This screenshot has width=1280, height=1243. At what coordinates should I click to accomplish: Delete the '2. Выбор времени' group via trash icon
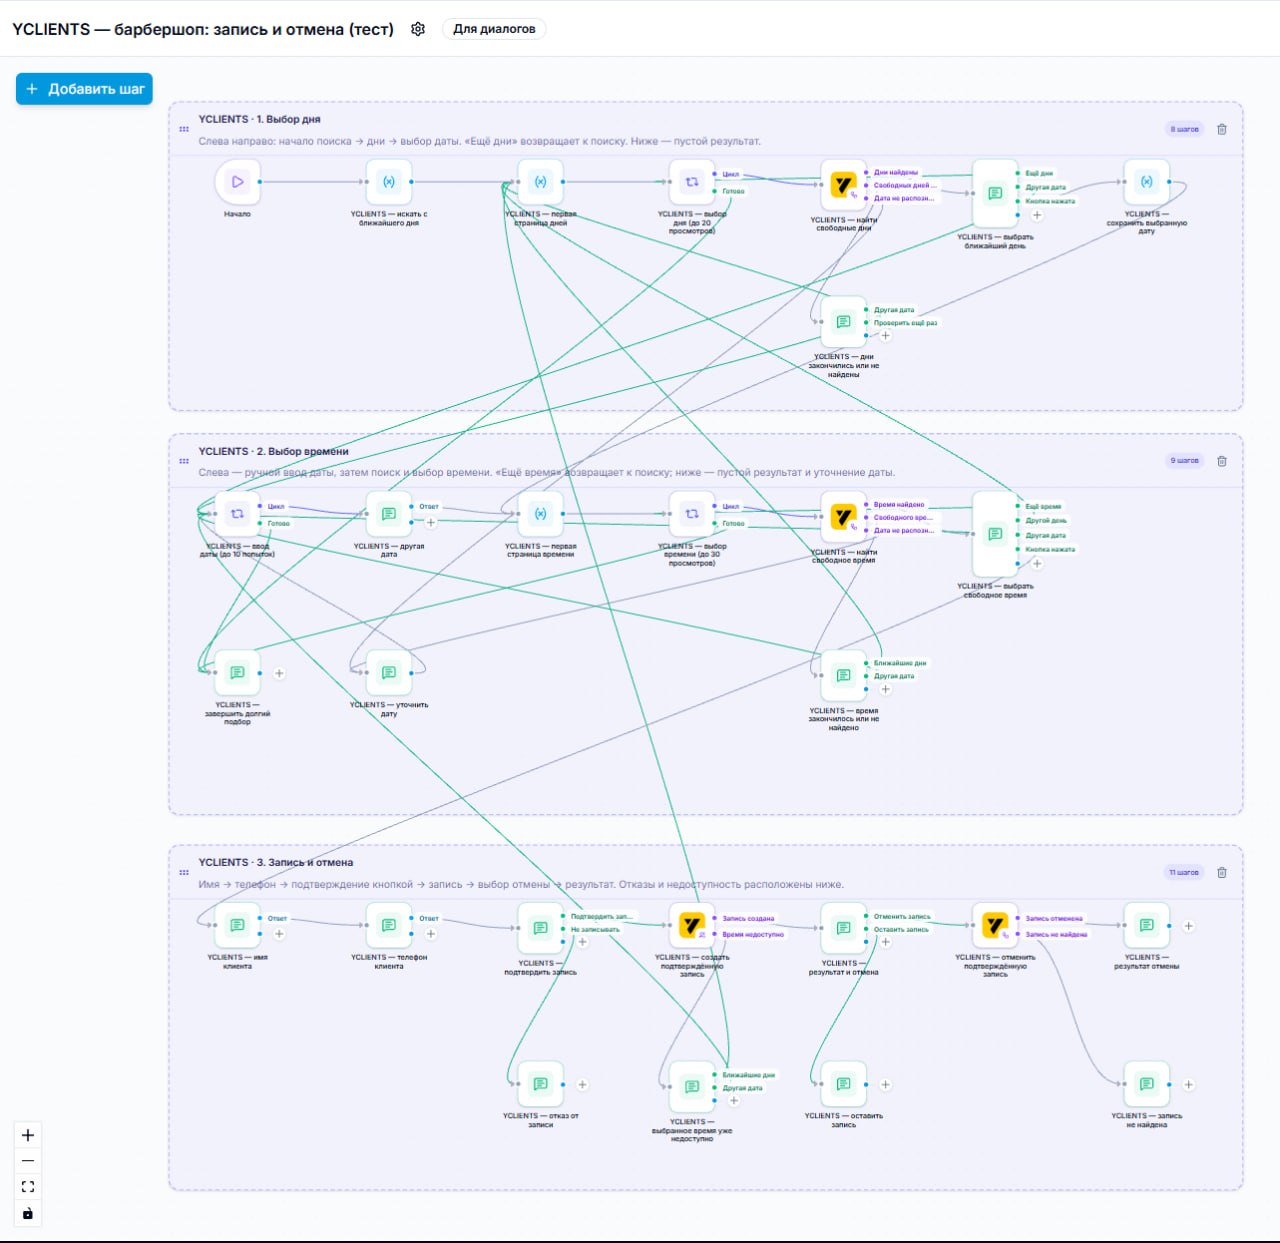1221,461
